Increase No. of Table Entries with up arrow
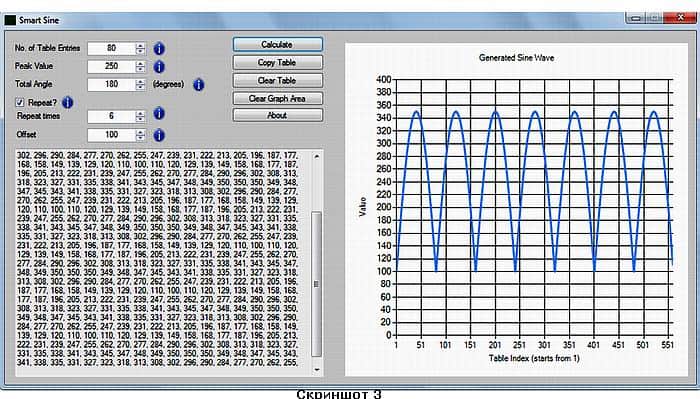This screenshot has width=700, height=399. (x=140, y=46)
